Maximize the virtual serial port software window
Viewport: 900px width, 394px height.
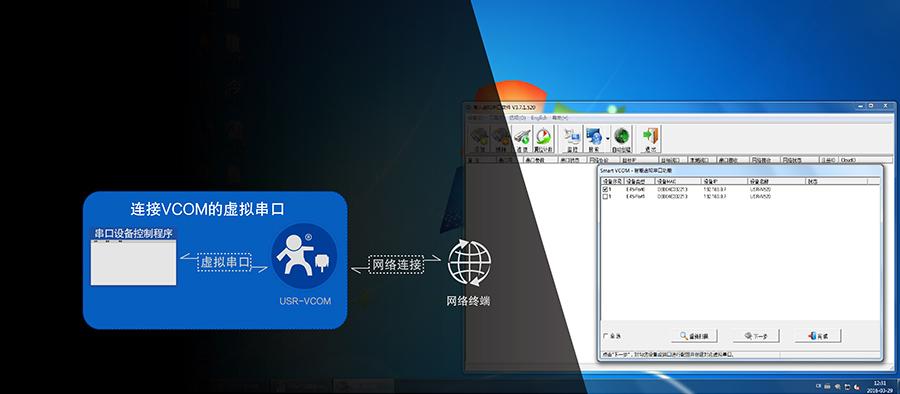(x=871, y=106)
